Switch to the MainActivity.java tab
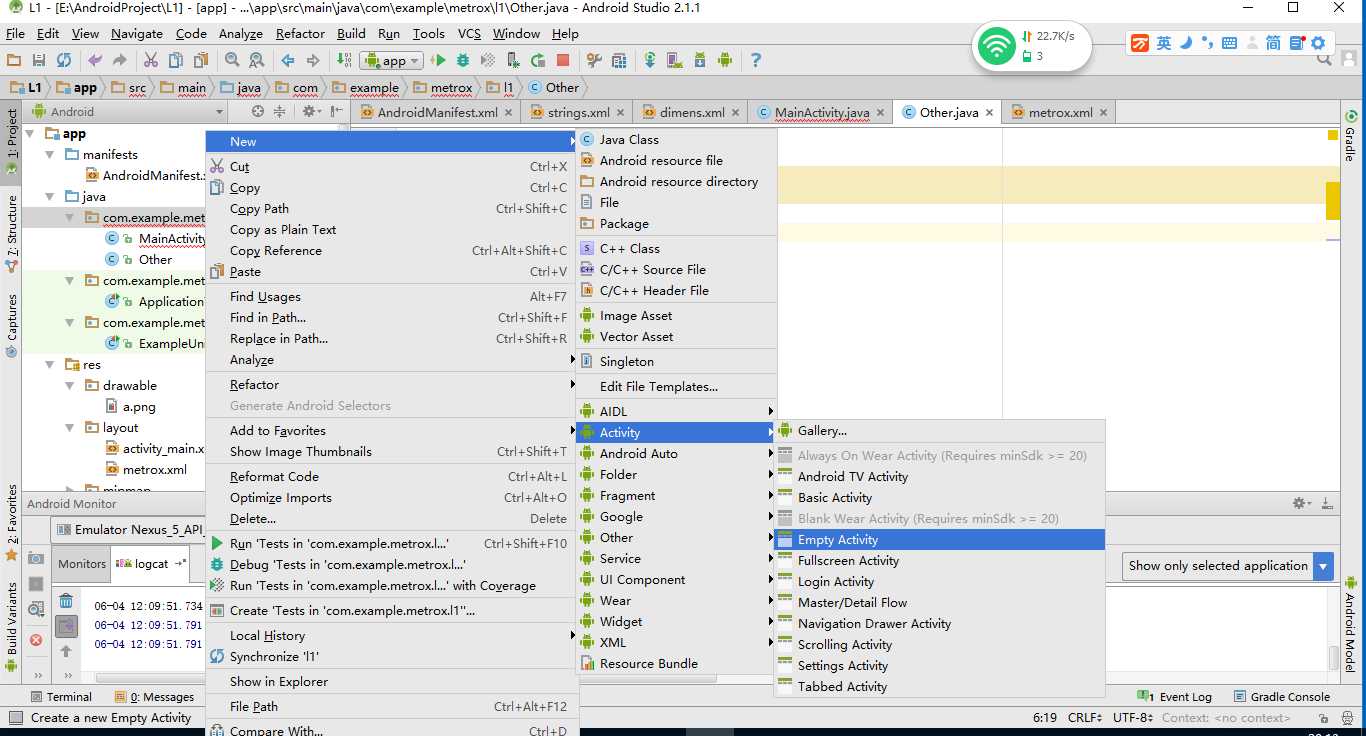Screen dimensions: 1366x736 (821, 113)
